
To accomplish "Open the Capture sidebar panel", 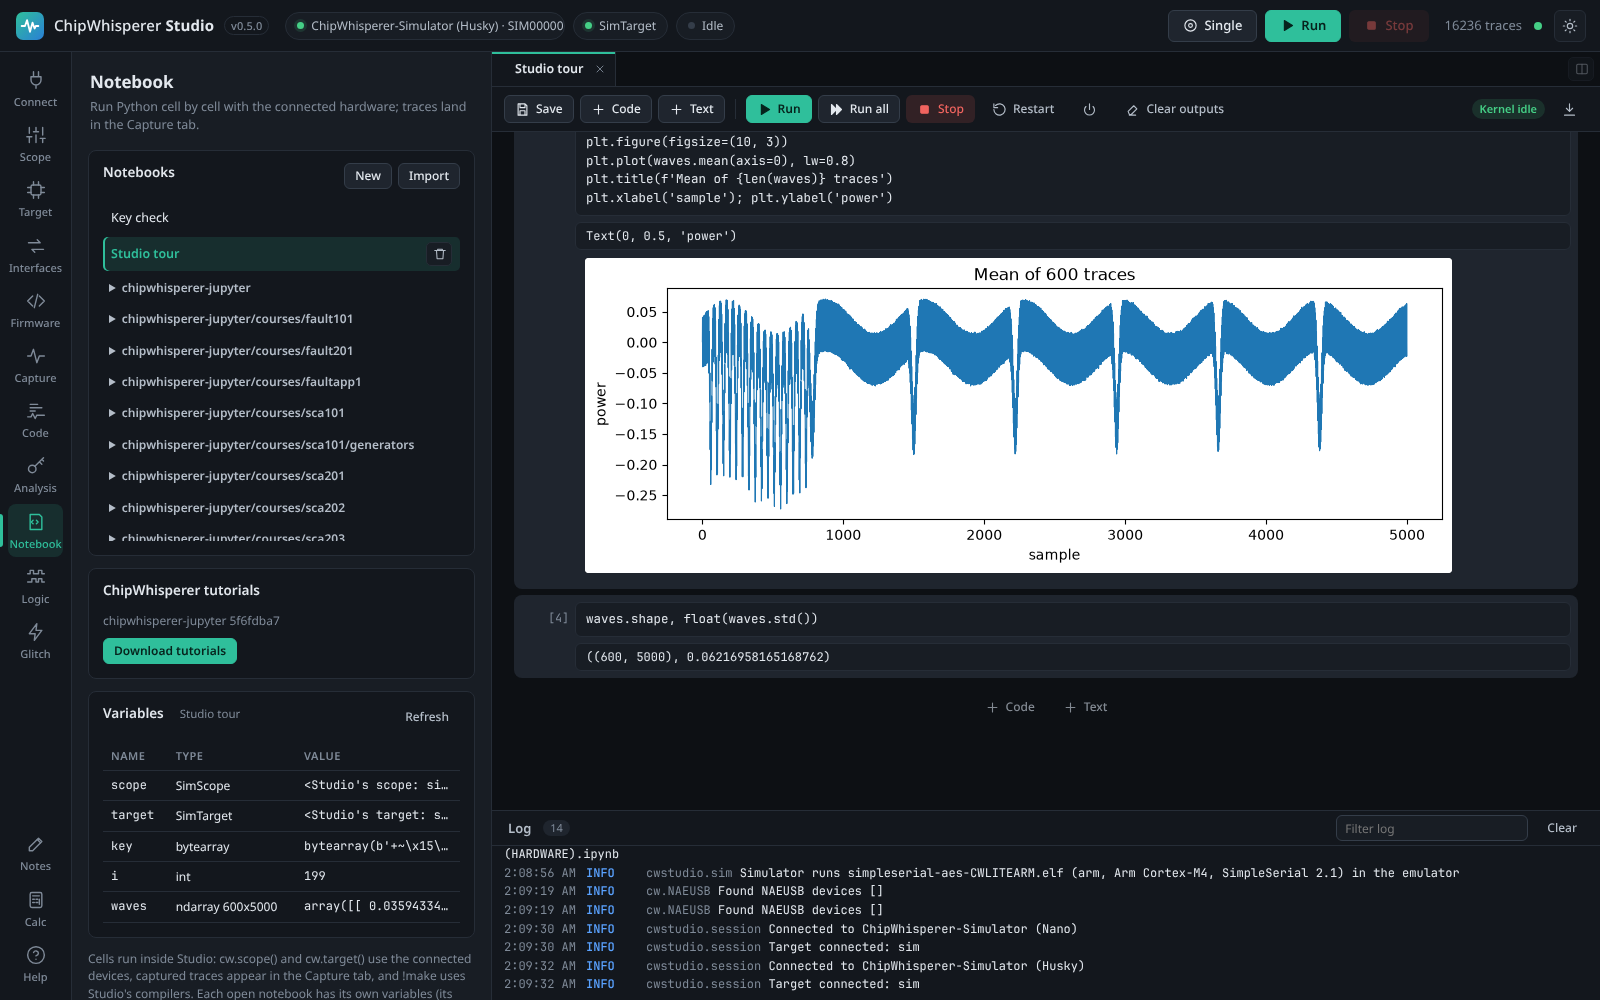I will point(35,365).
